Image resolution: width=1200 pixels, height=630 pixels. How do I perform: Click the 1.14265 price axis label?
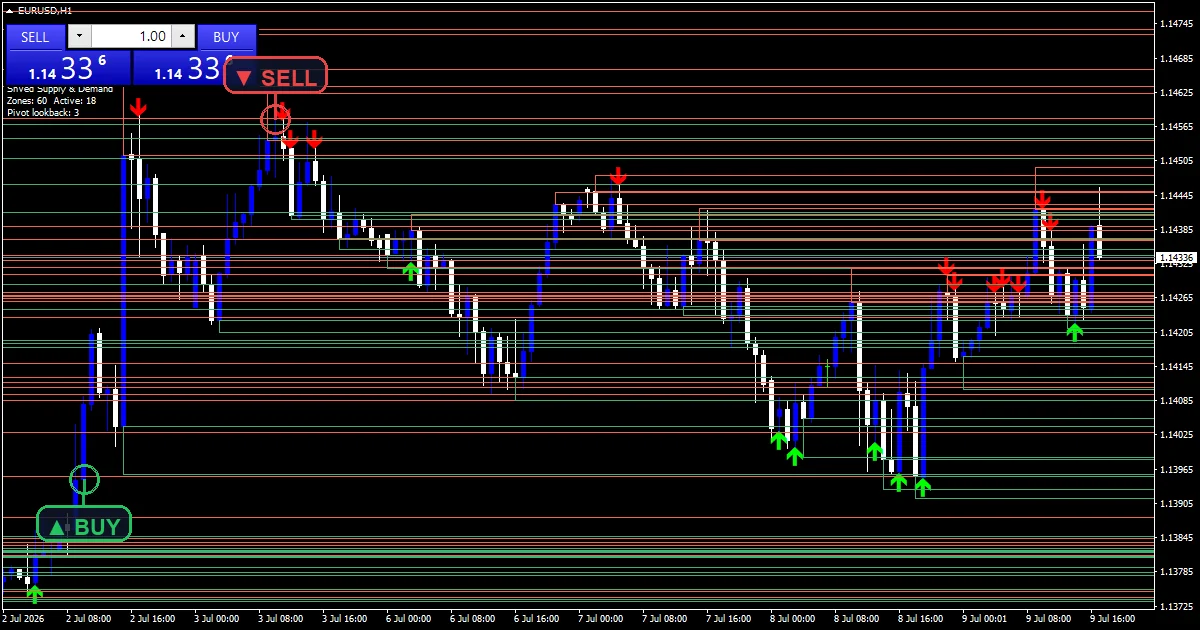click(x=1175, y=298)
